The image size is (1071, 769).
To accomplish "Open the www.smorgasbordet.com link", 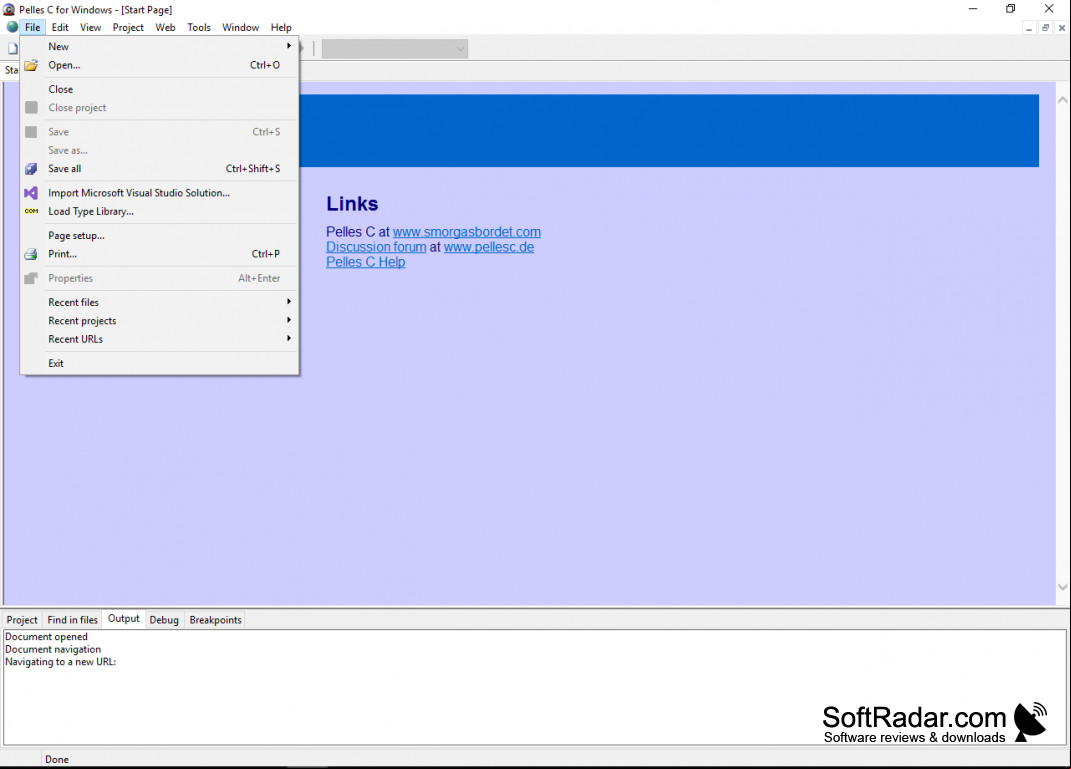I will (x=467, y=232).
